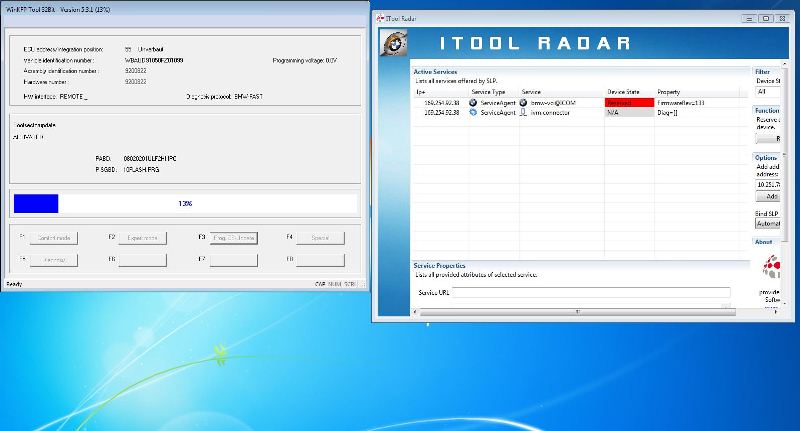Click the blank F7 button
This screenshot has width=800, height=431.
tap(234, 260)
